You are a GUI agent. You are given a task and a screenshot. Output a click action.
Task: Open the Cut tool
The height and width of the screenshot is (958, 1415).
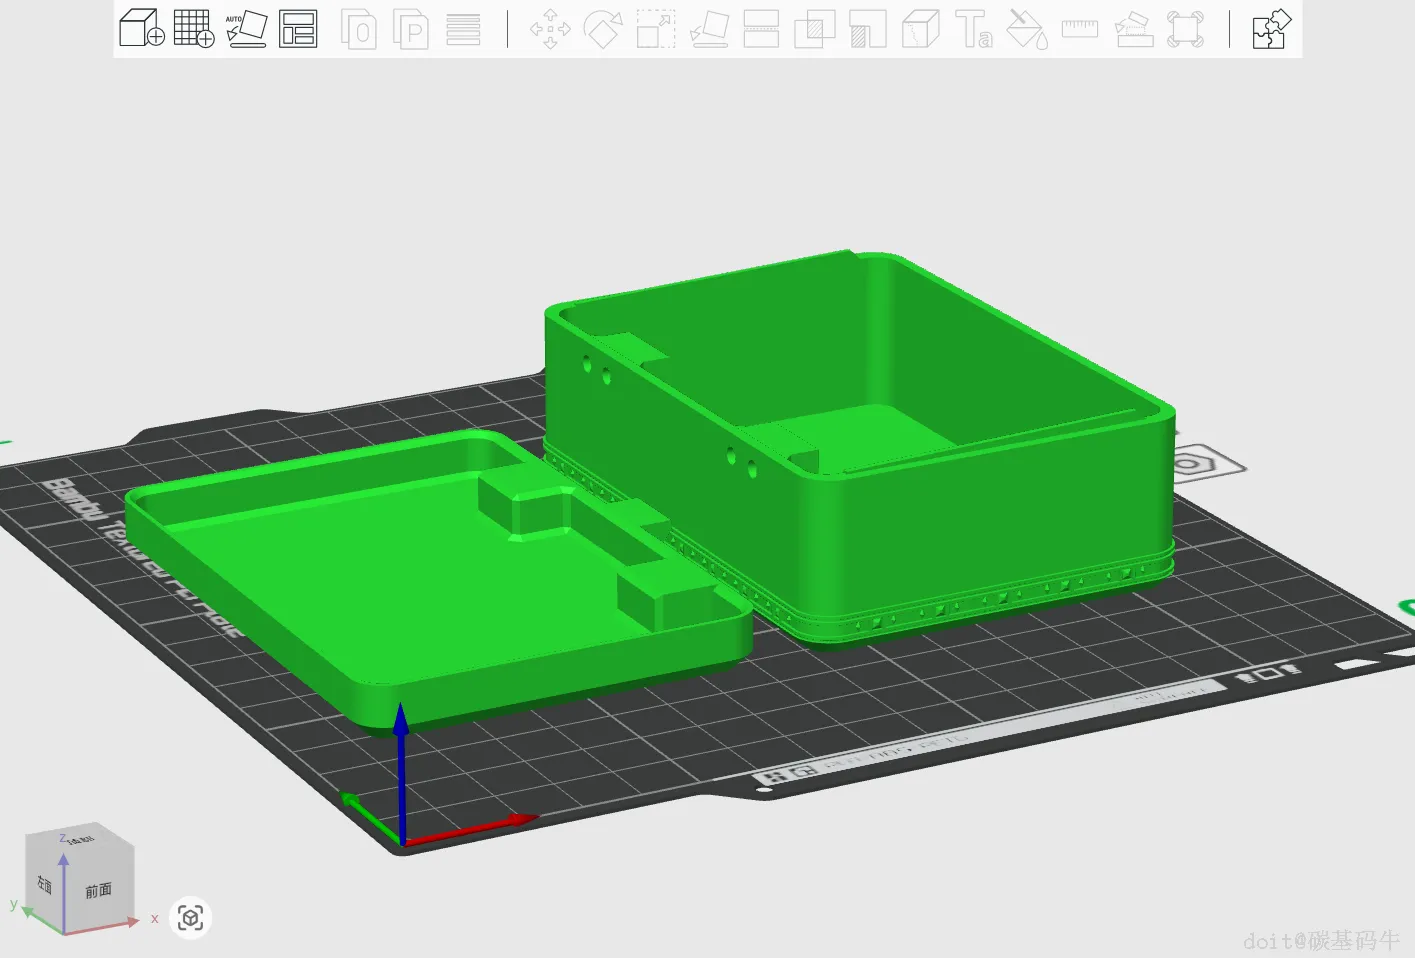(x=761, y=29)
